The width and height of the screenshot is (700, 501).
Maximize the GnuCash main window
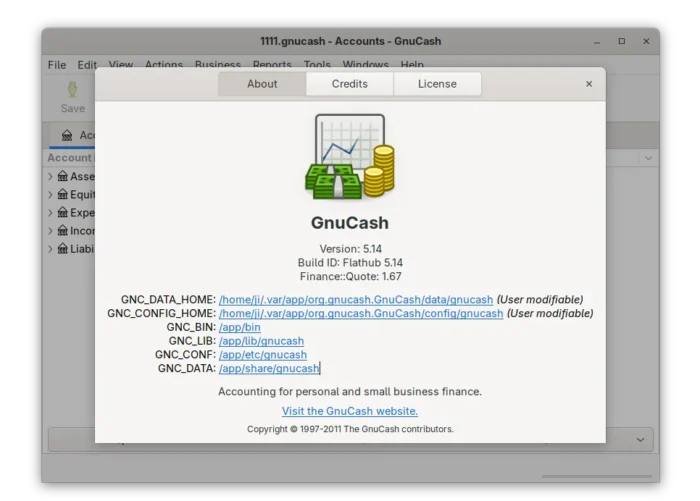tap(621, 41)
